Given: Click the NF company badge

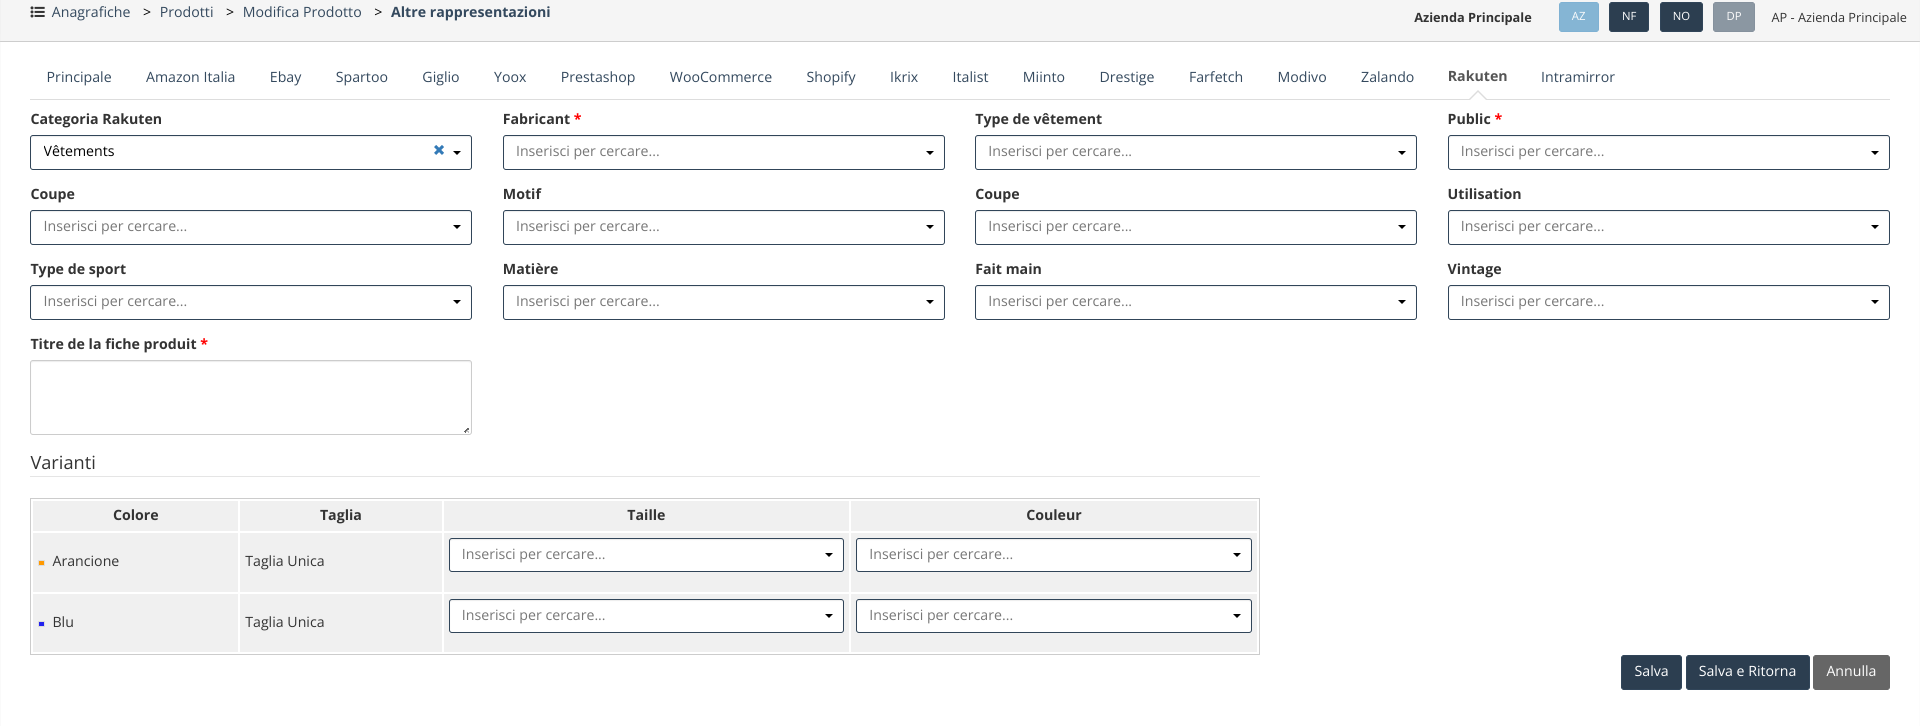Looking at the screenshot, I should (x=1629, y=17).
